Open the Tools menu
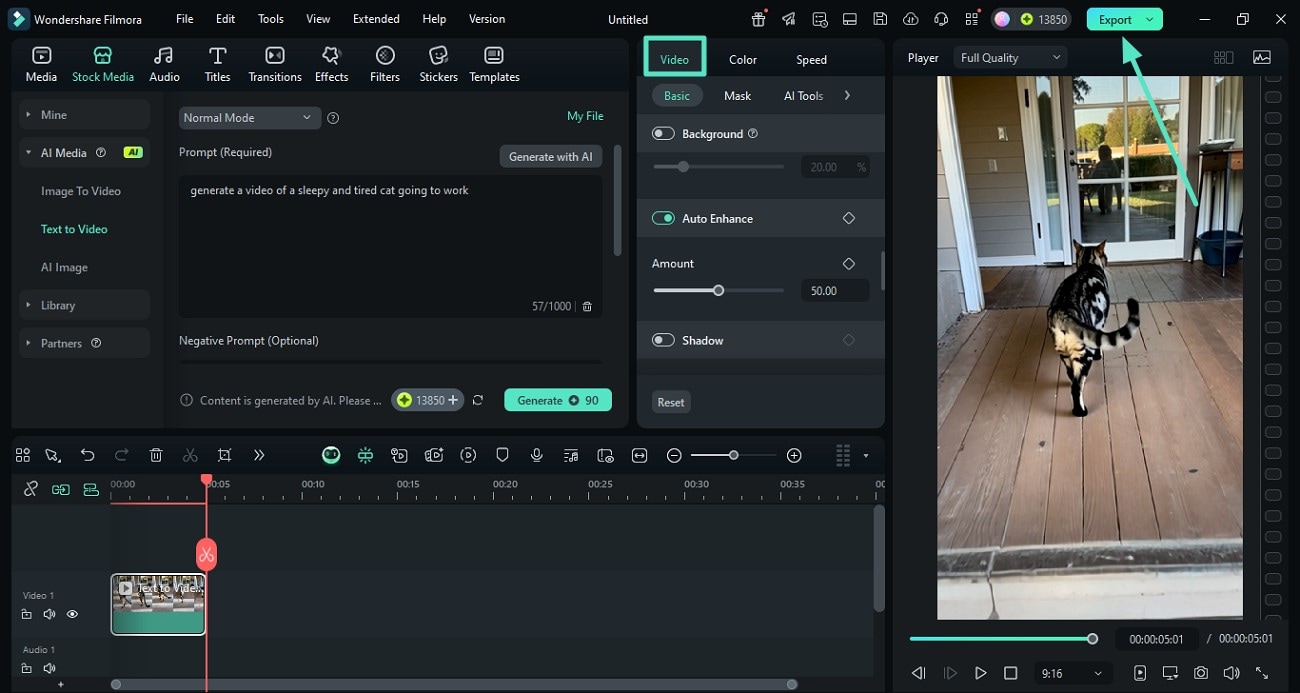The width and height of the screenshot is (1300, 693). coord(271,19)
